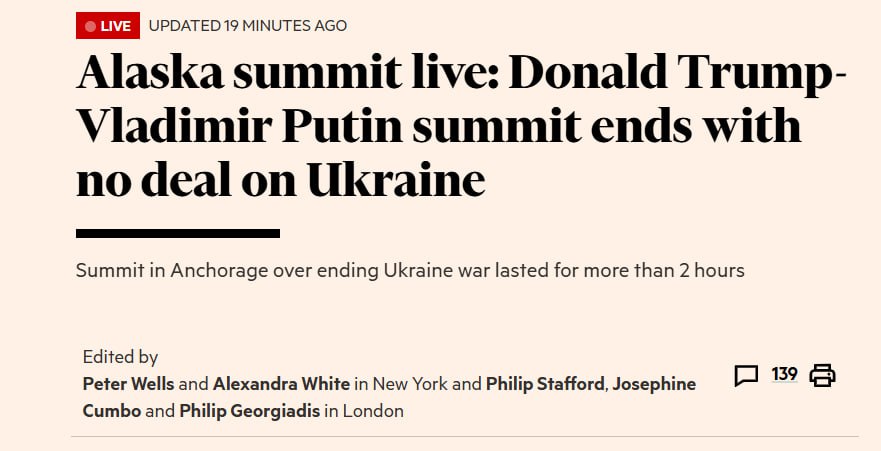The height and width of the screenshot is (451, 881).
Task: Click the red LIVE badge
Action: [107, 25]
